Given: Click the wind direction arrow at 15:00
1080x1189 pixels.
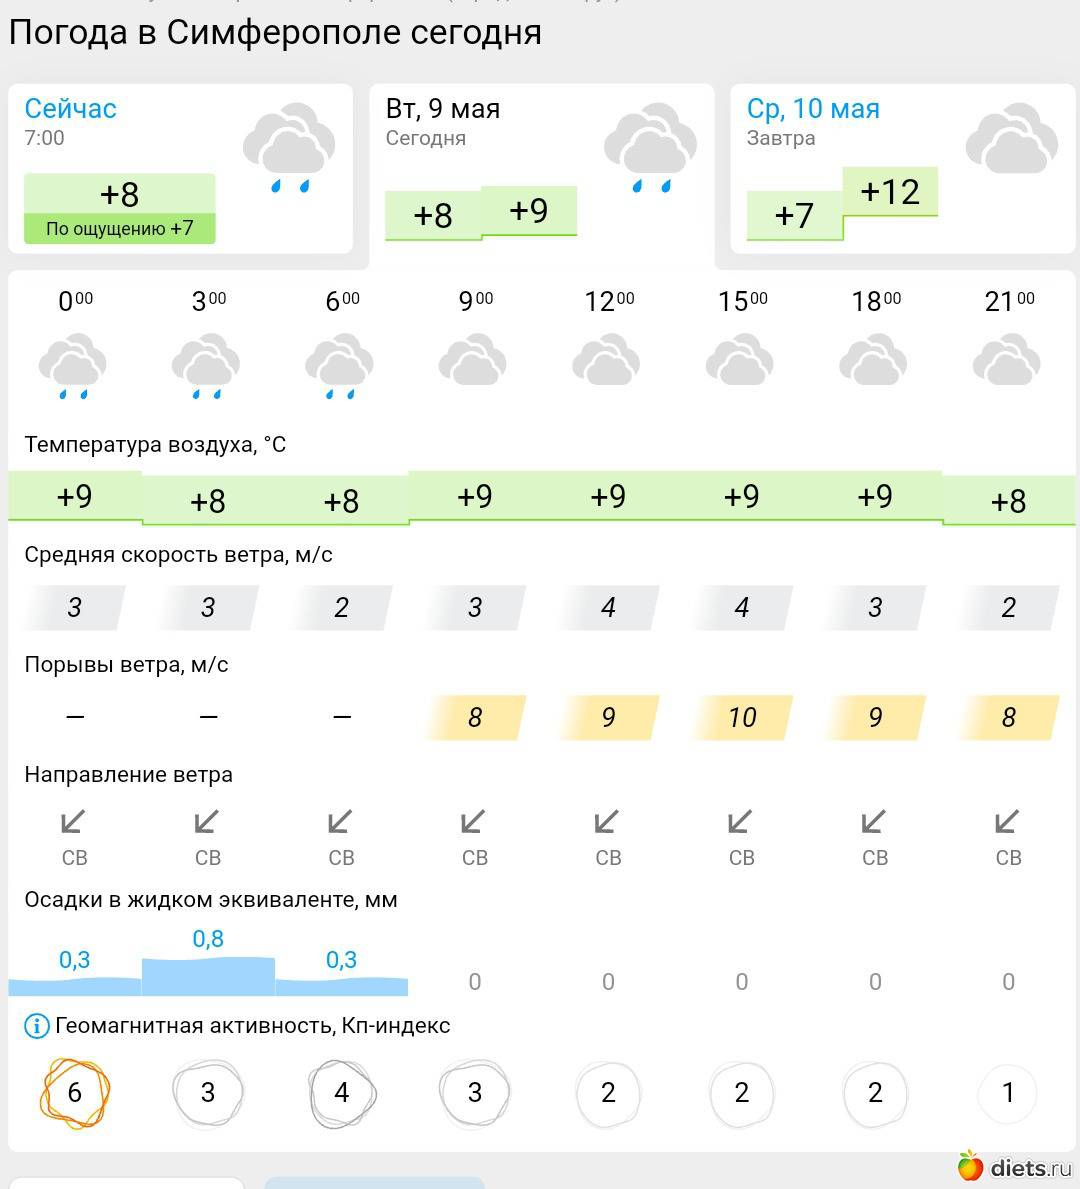Looking at the screenshot, I should pos(741,822).
